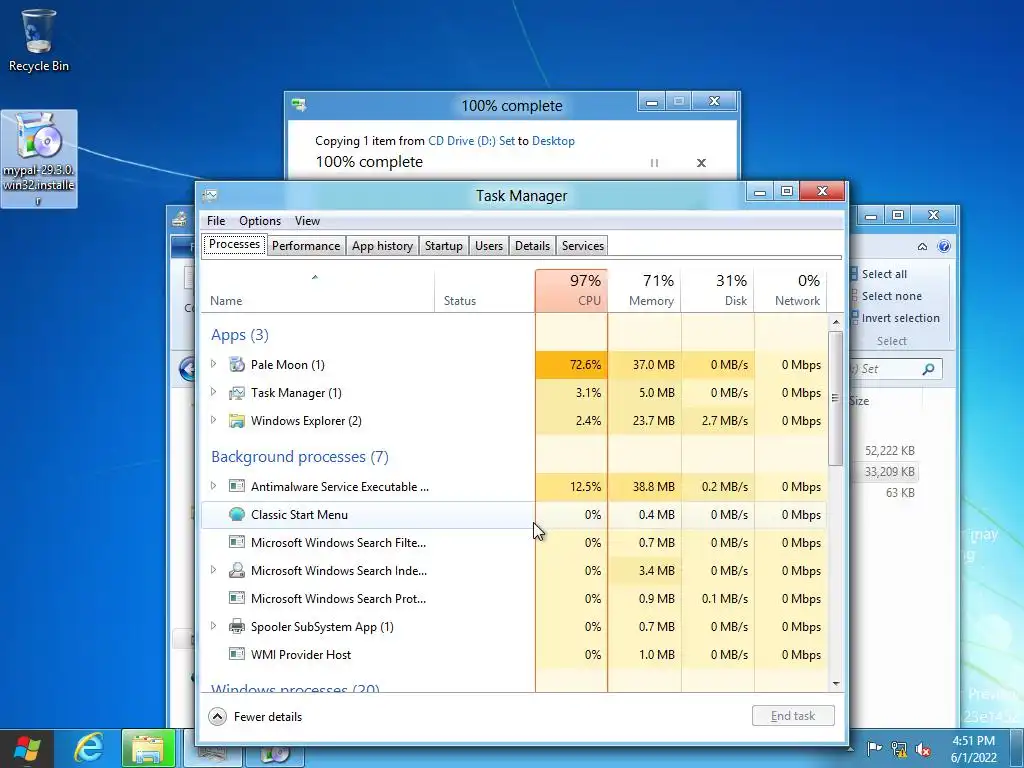Expand the Spooler SubSystem App (1) entry

tap(214, 626)
